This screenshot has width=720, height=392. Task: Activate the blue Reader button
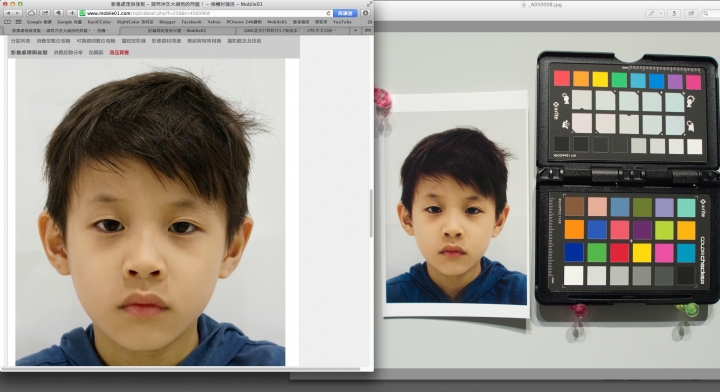coord(345,13)
